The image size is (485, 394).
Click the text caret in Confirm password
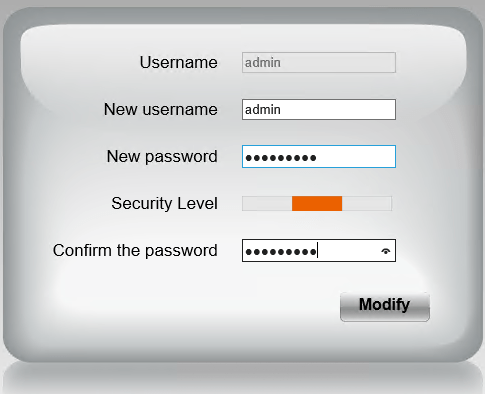coord(318,250)
